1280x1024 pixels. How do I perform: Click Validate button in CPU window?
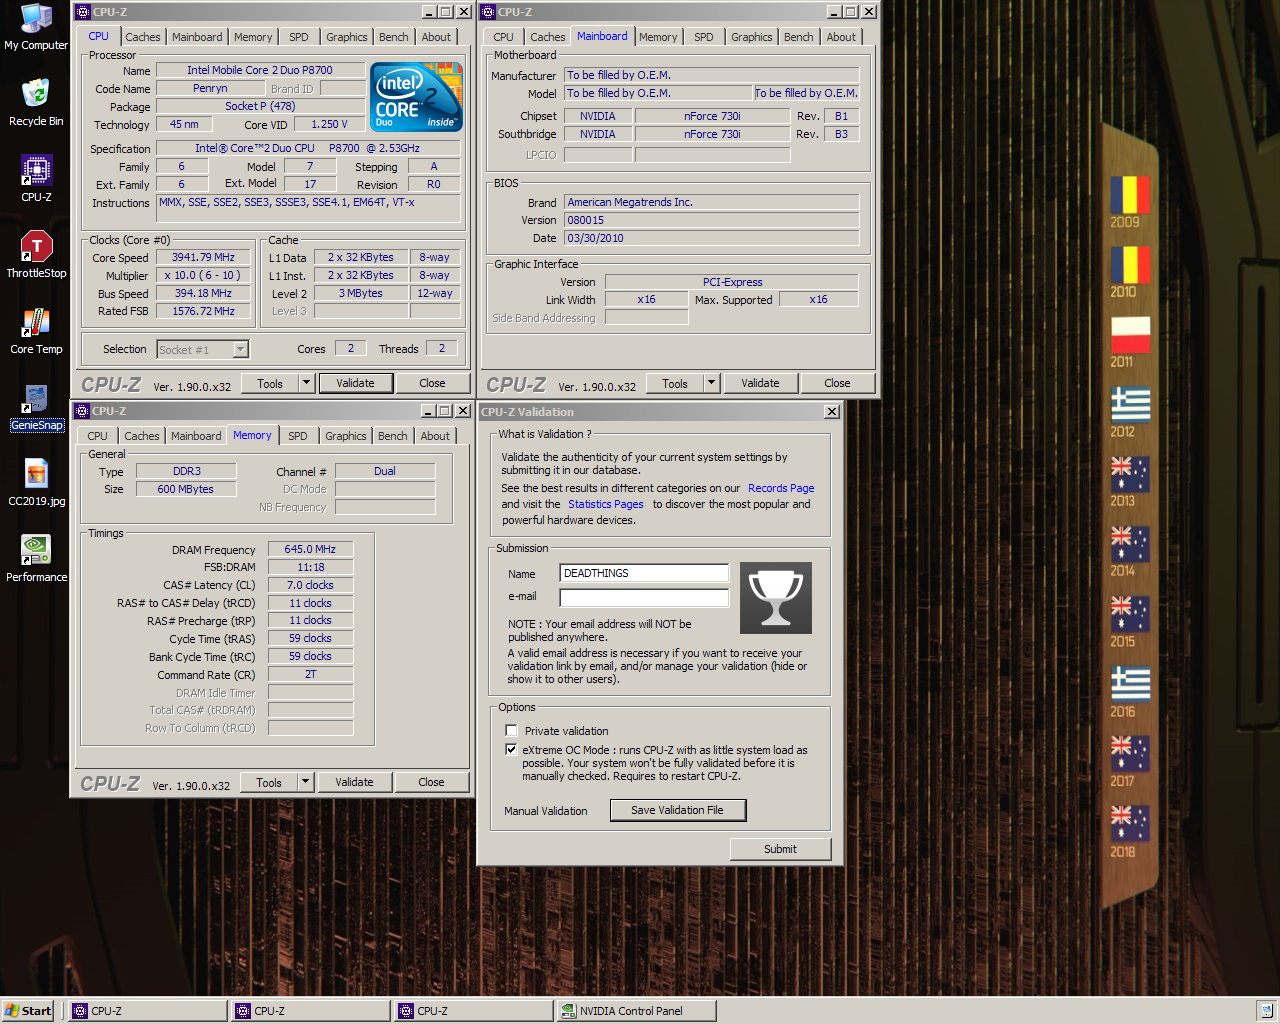pyautogui.click(x=355, y=383)
